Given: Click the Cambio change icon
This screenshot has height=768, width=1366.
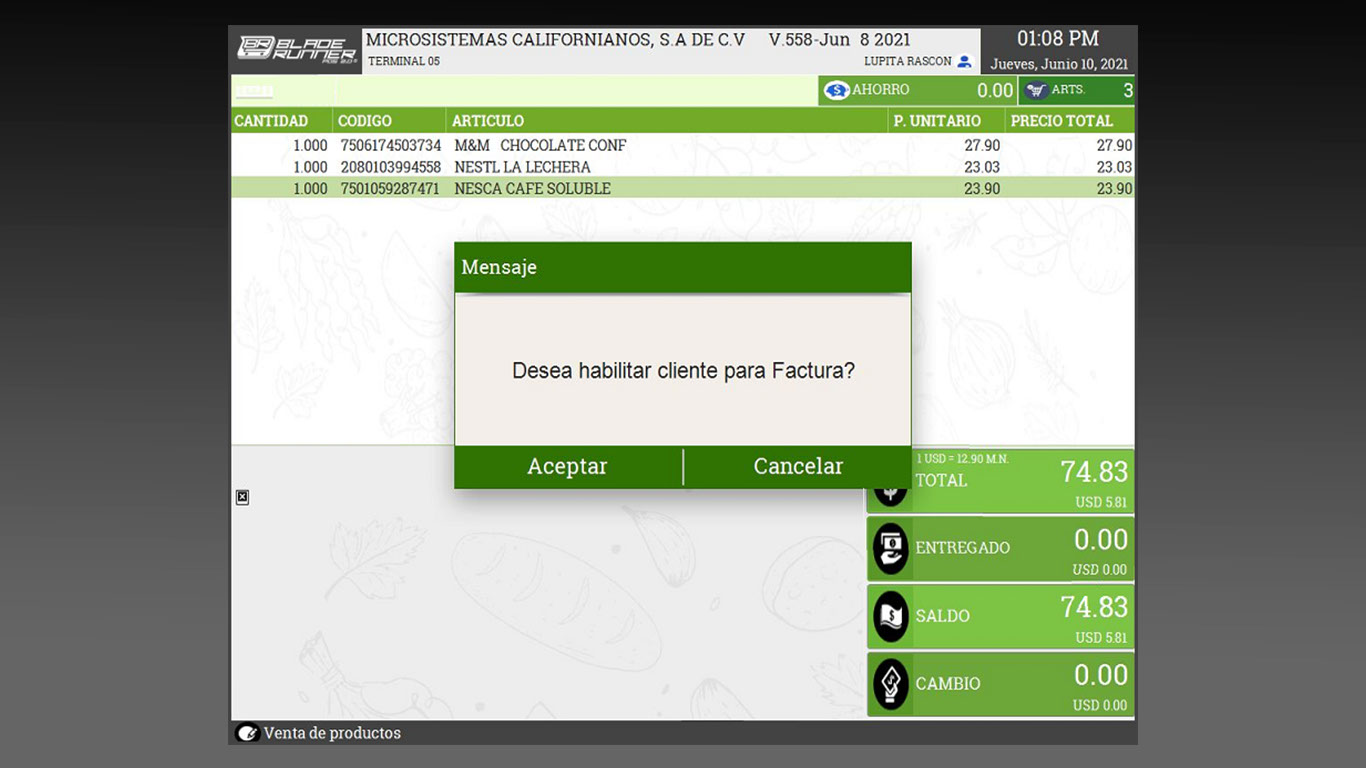Looking at the screenshot, I should 890,684.
